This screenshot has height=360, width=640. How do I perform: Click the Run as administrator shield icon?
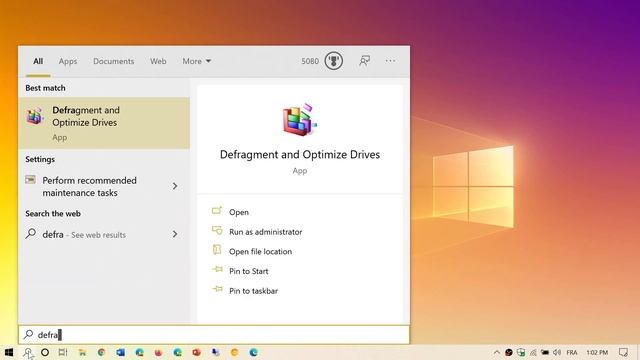coord(217,231)
